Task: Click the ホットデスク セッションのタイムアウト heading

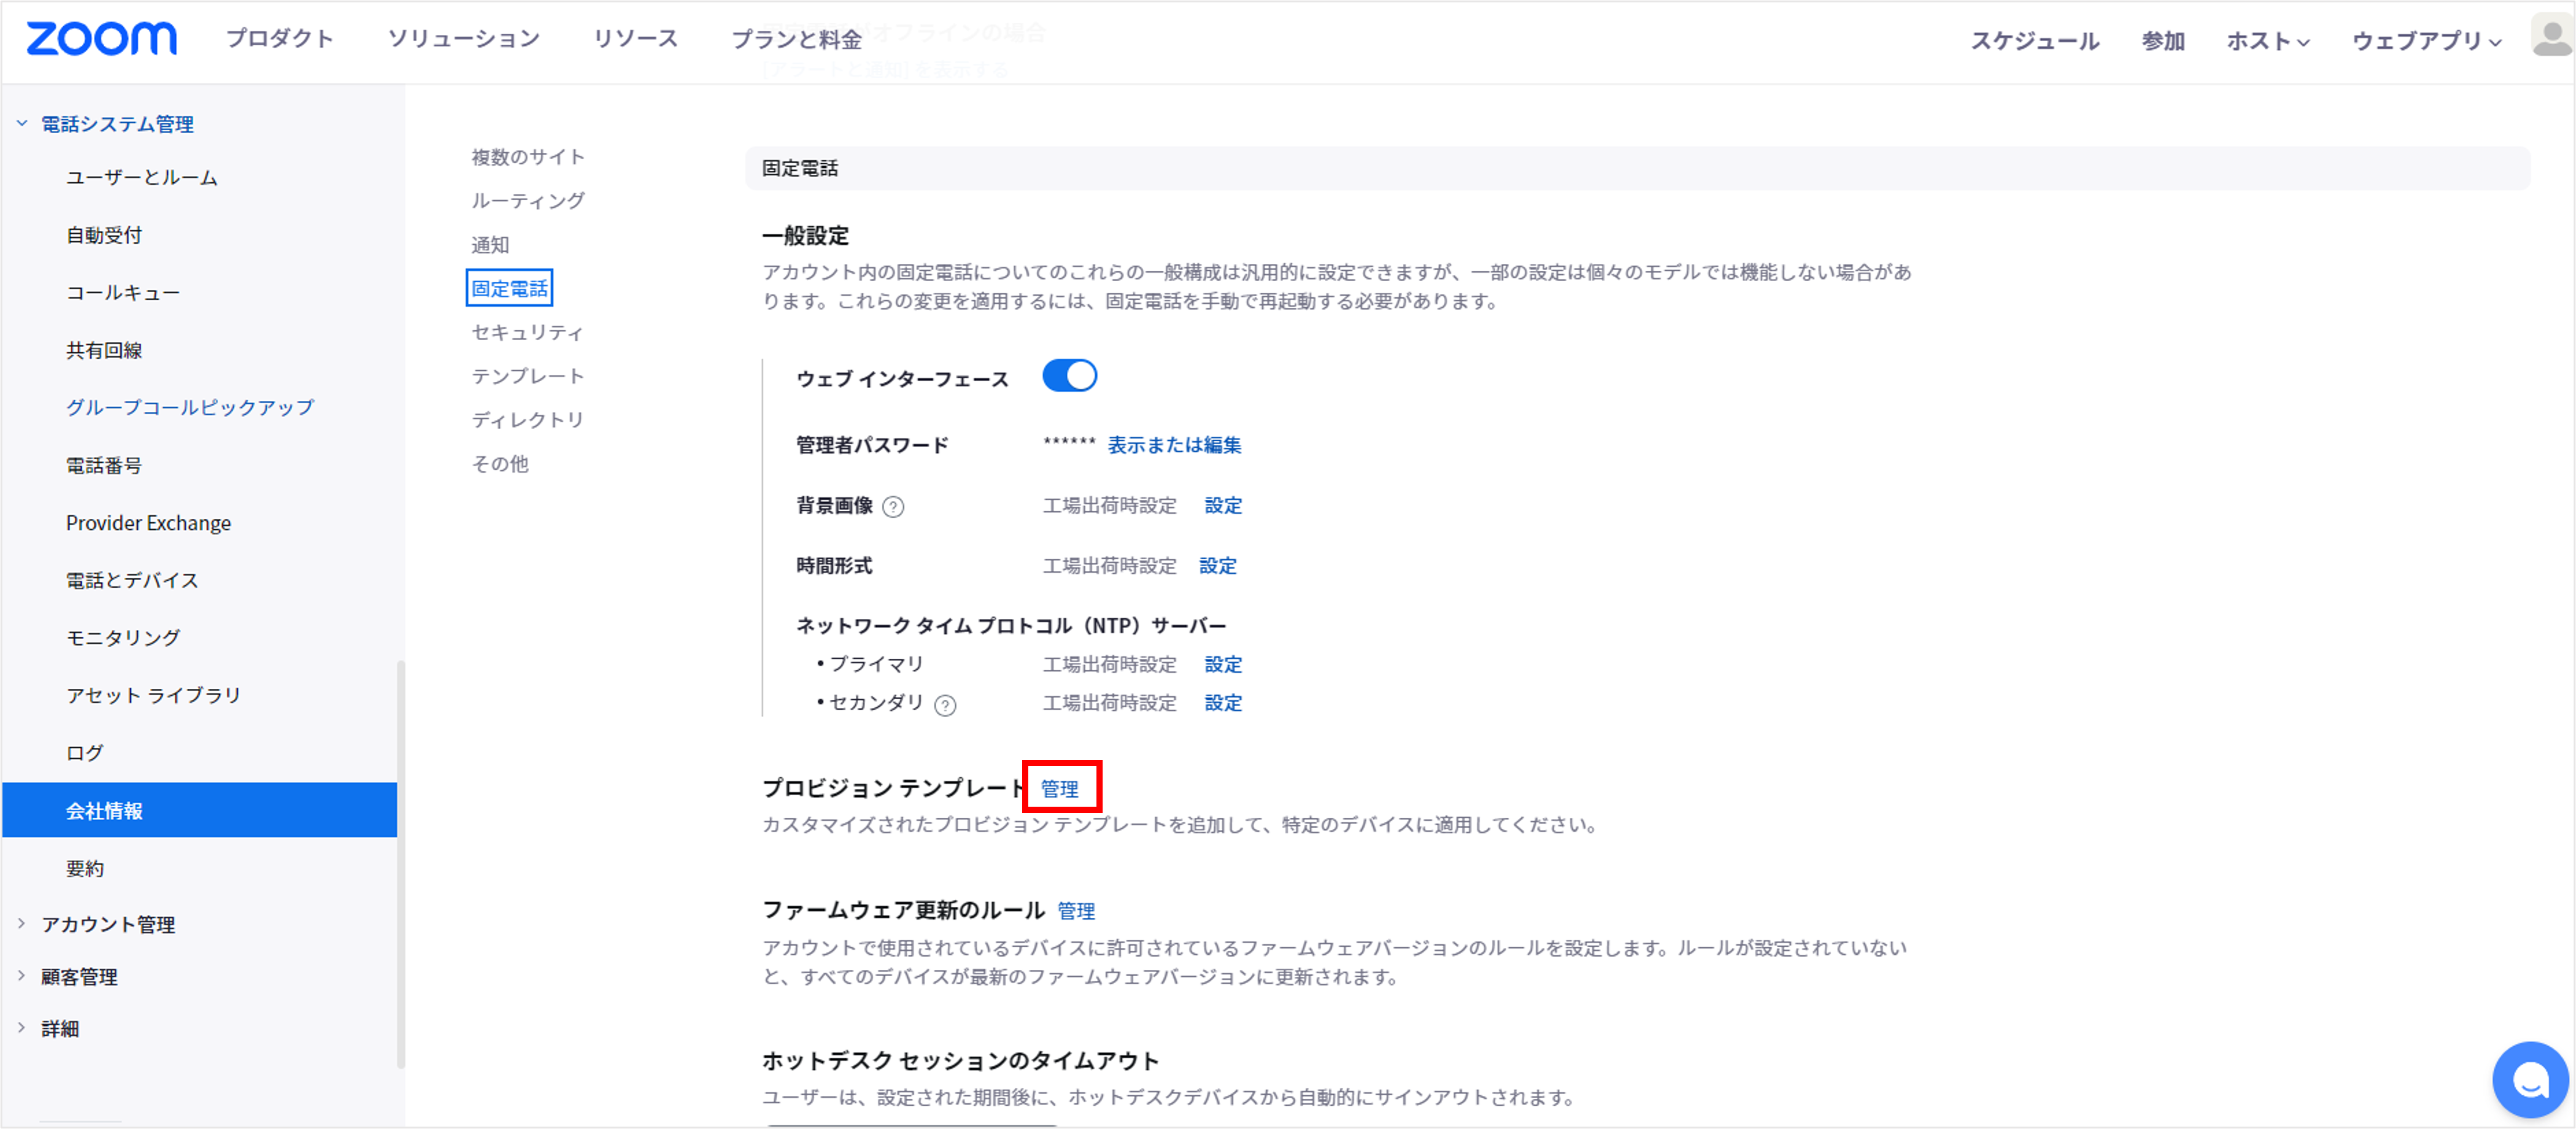Action: [x=961, y=1061]
